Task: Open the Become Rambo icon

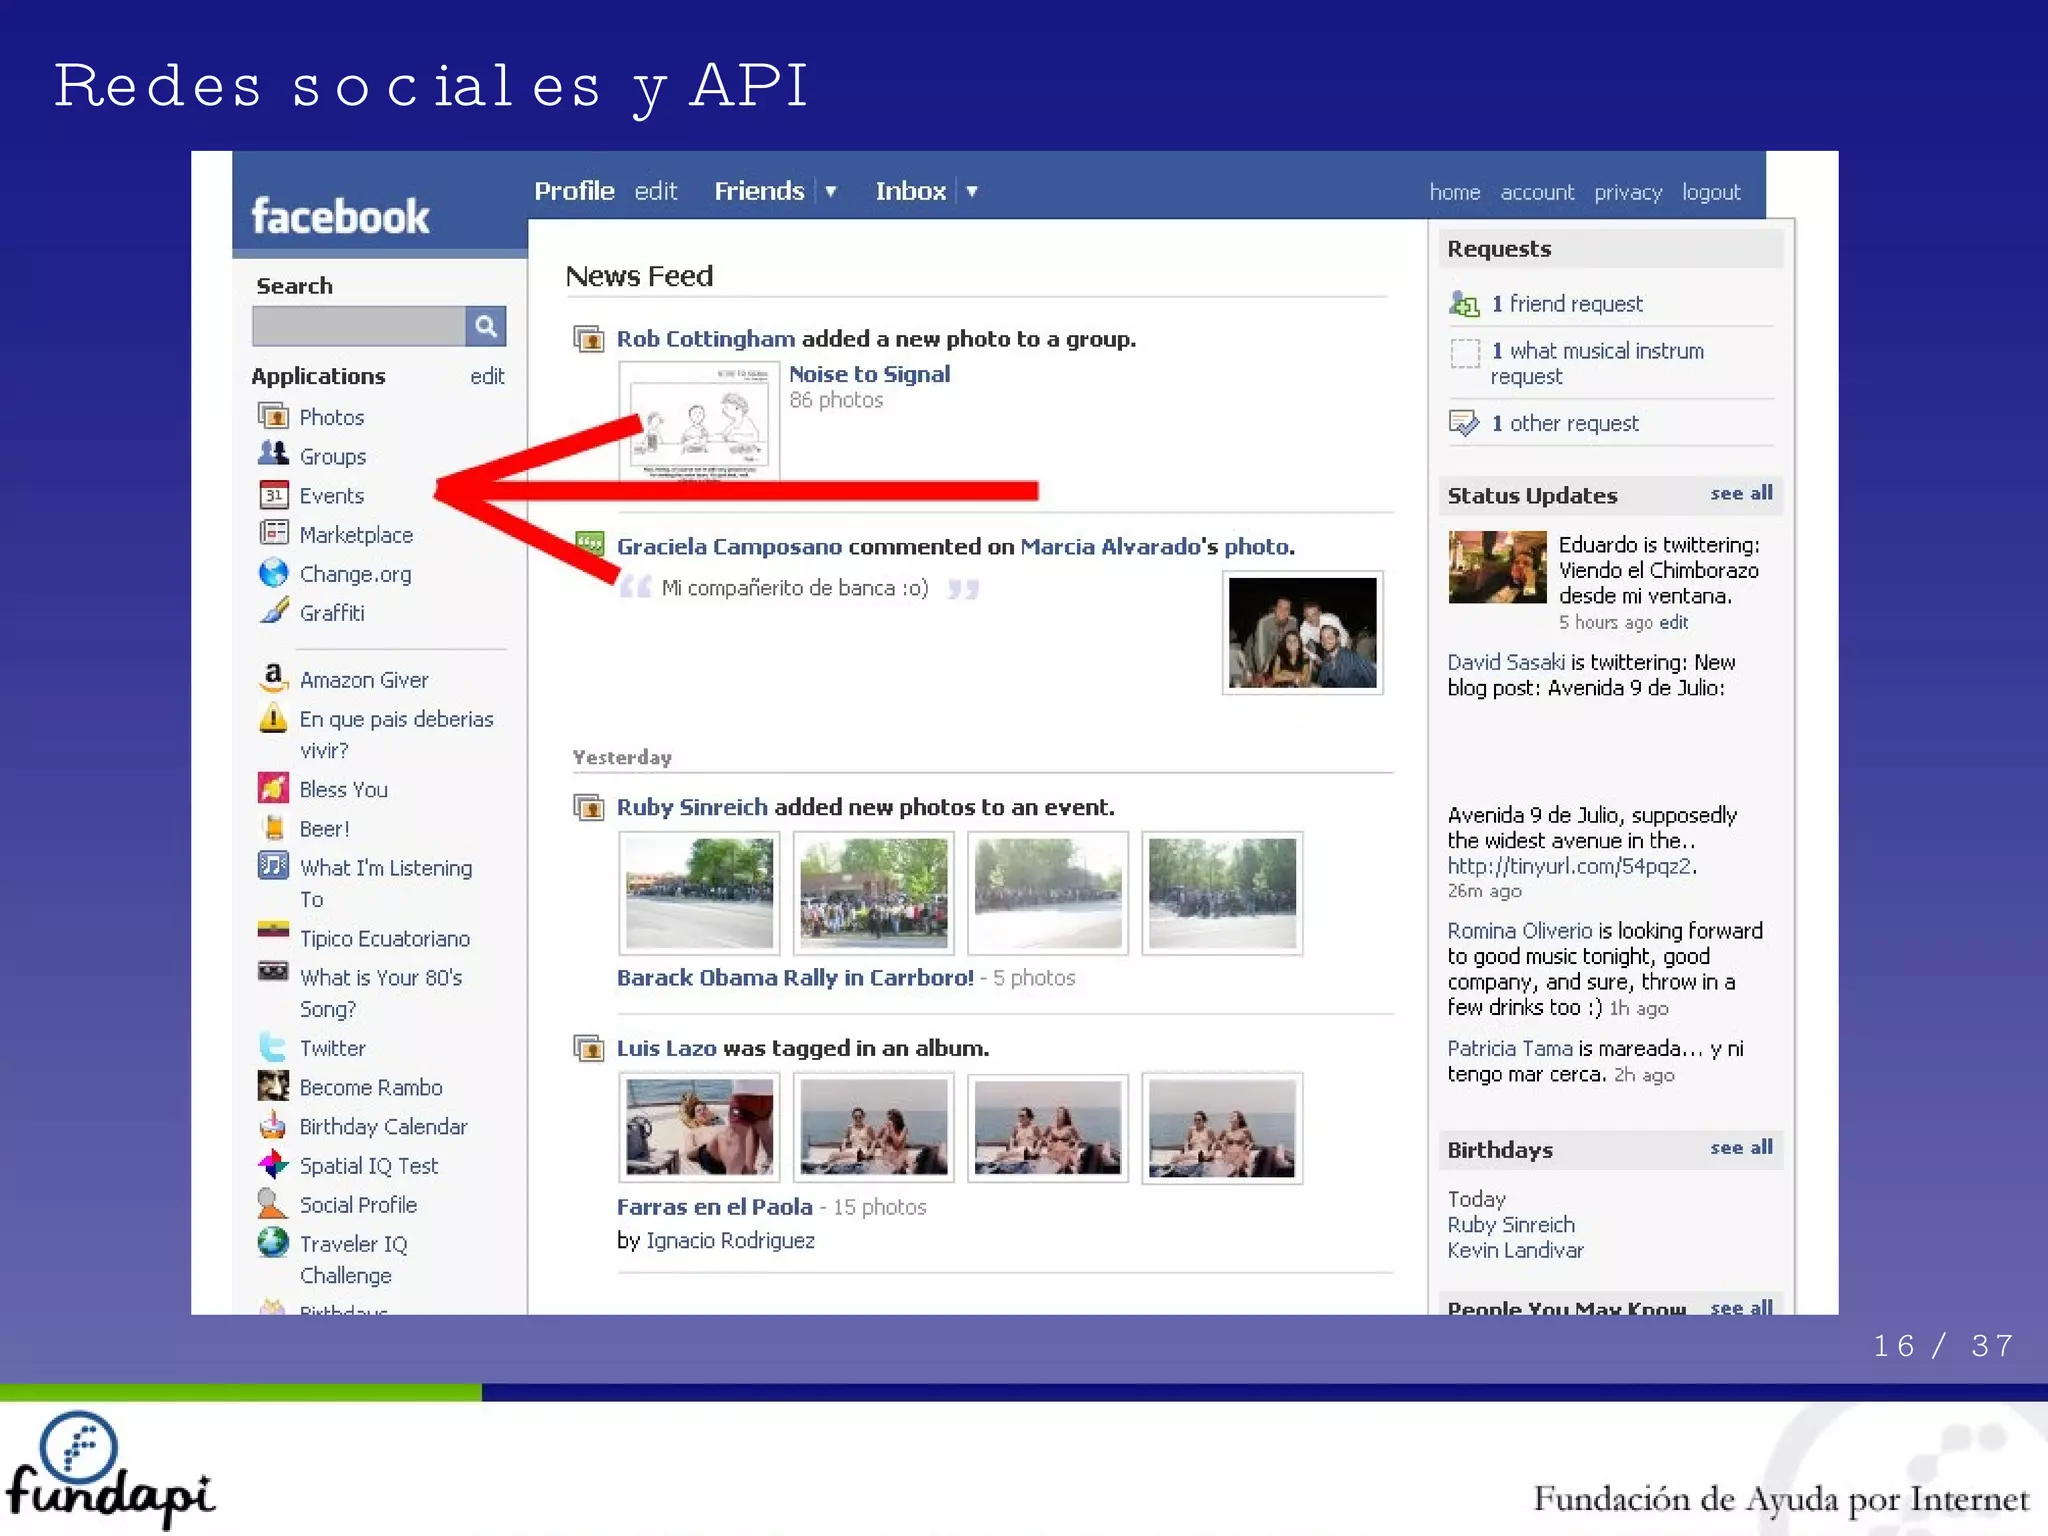Action: [x=273, y=1085]
